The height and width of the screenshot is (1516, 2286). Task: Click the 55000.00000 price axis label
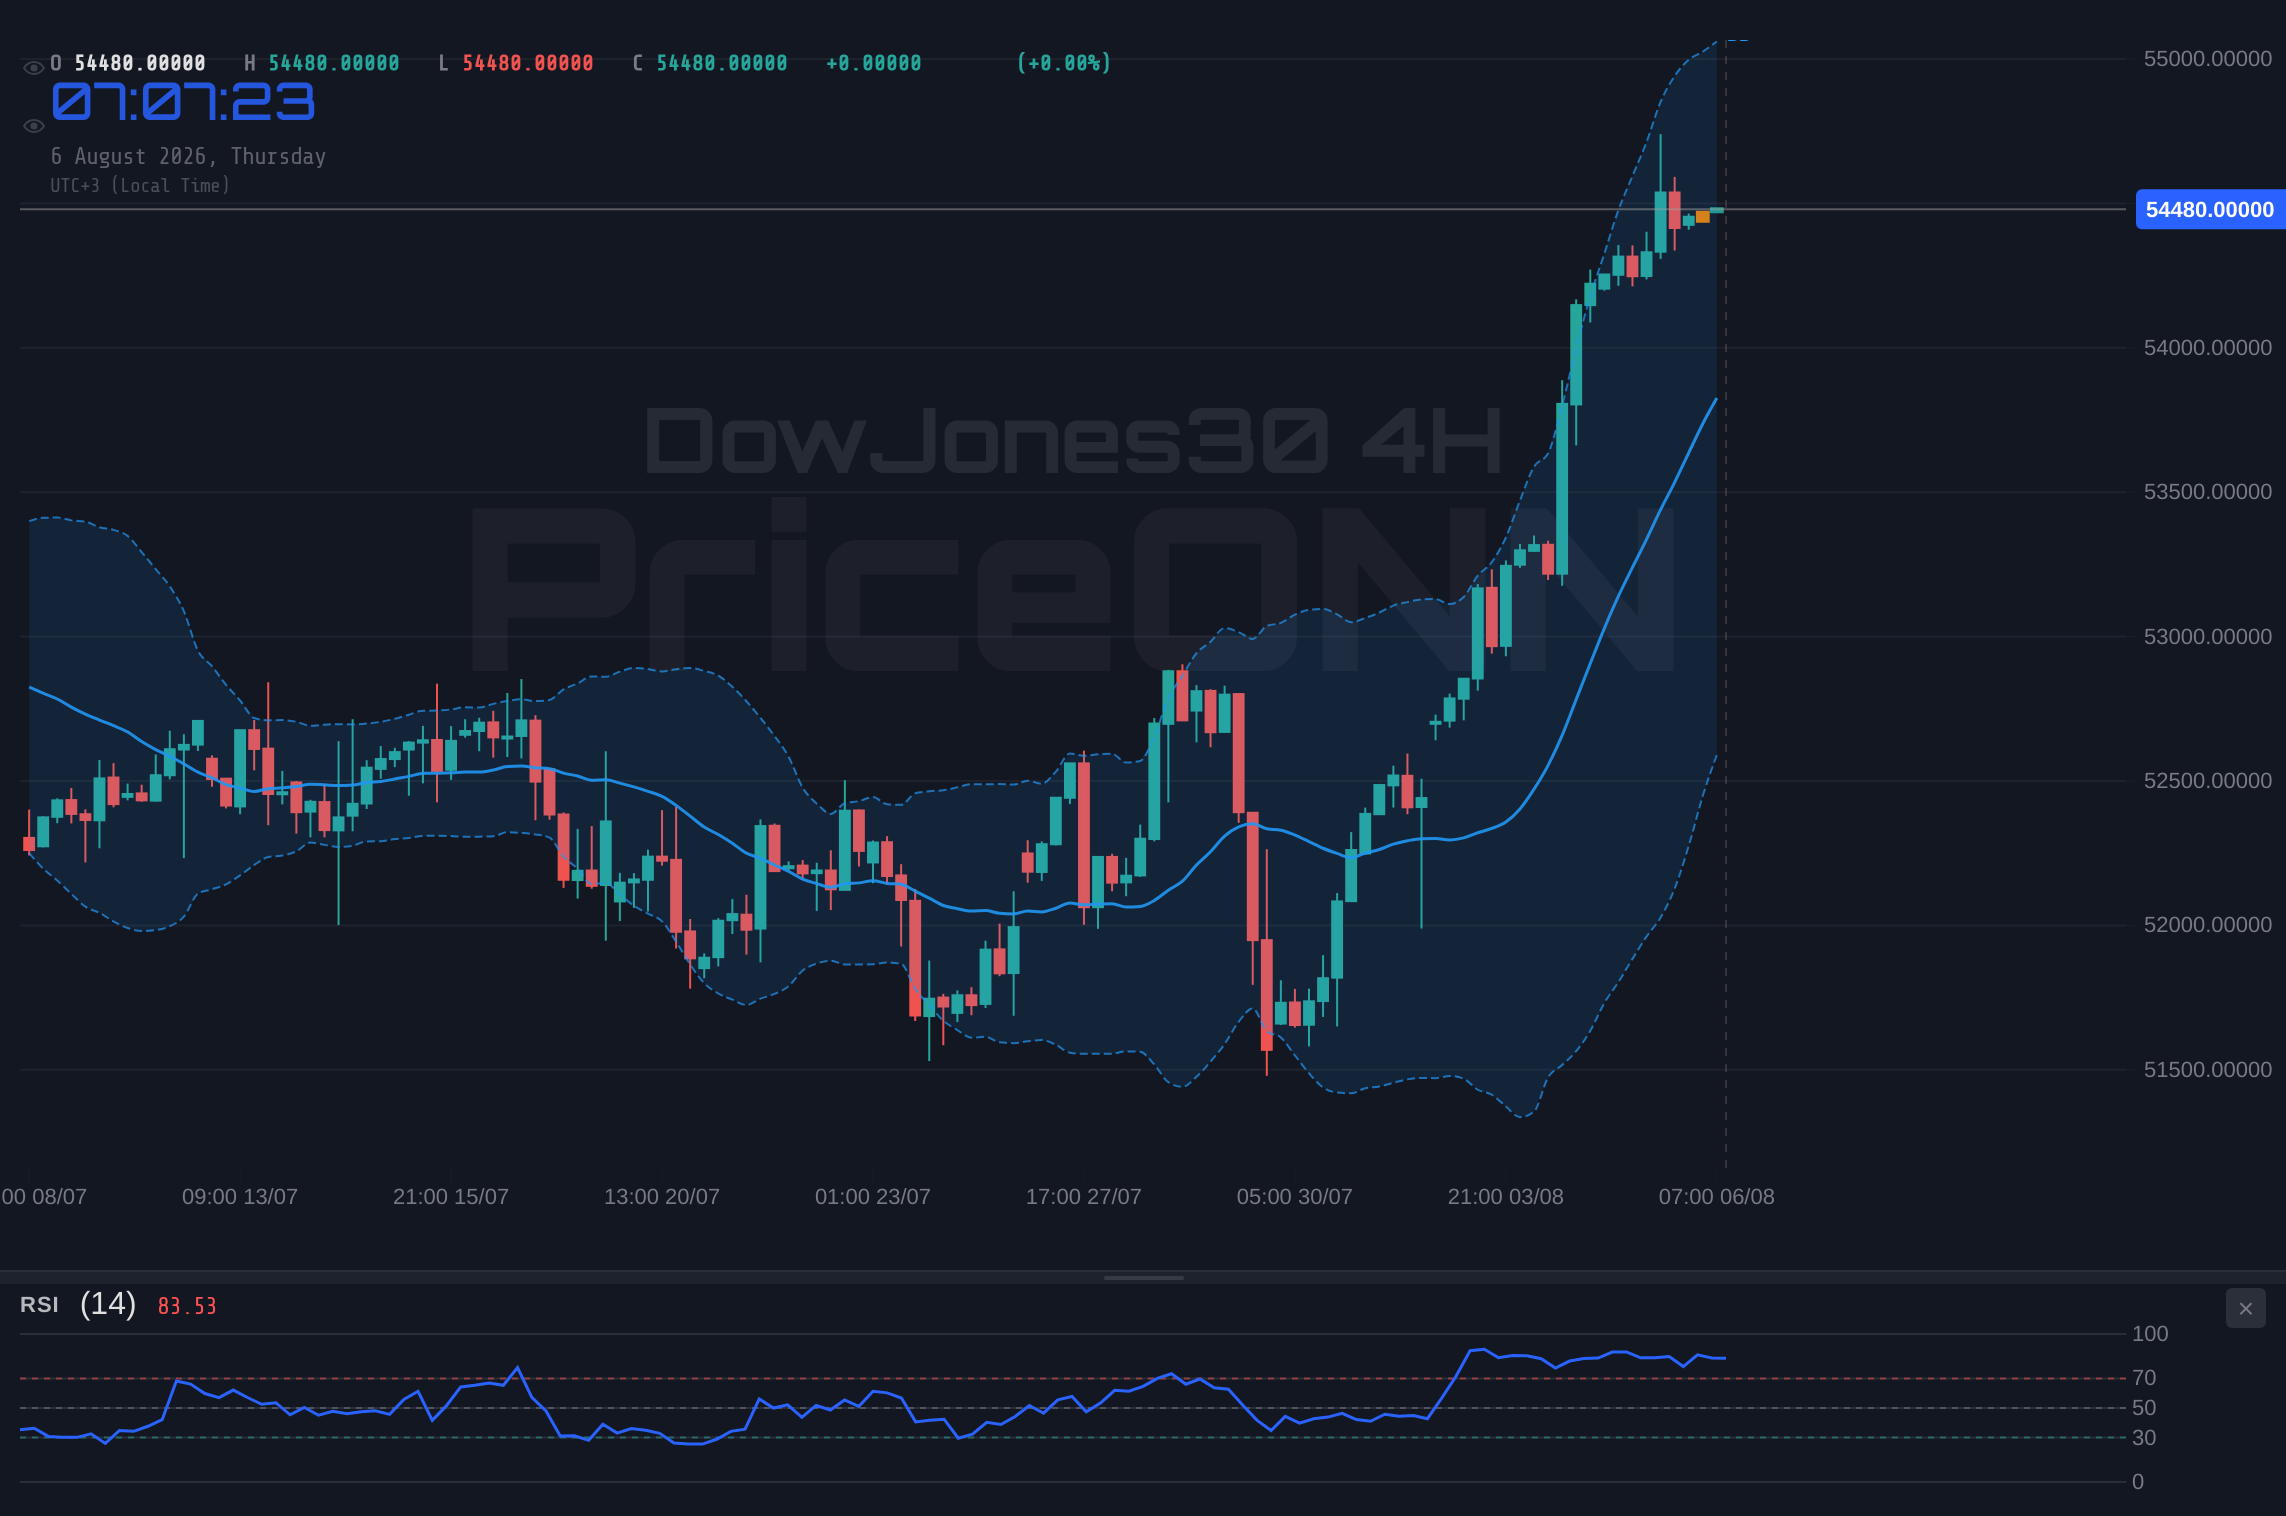click(x=2208, y=59)
